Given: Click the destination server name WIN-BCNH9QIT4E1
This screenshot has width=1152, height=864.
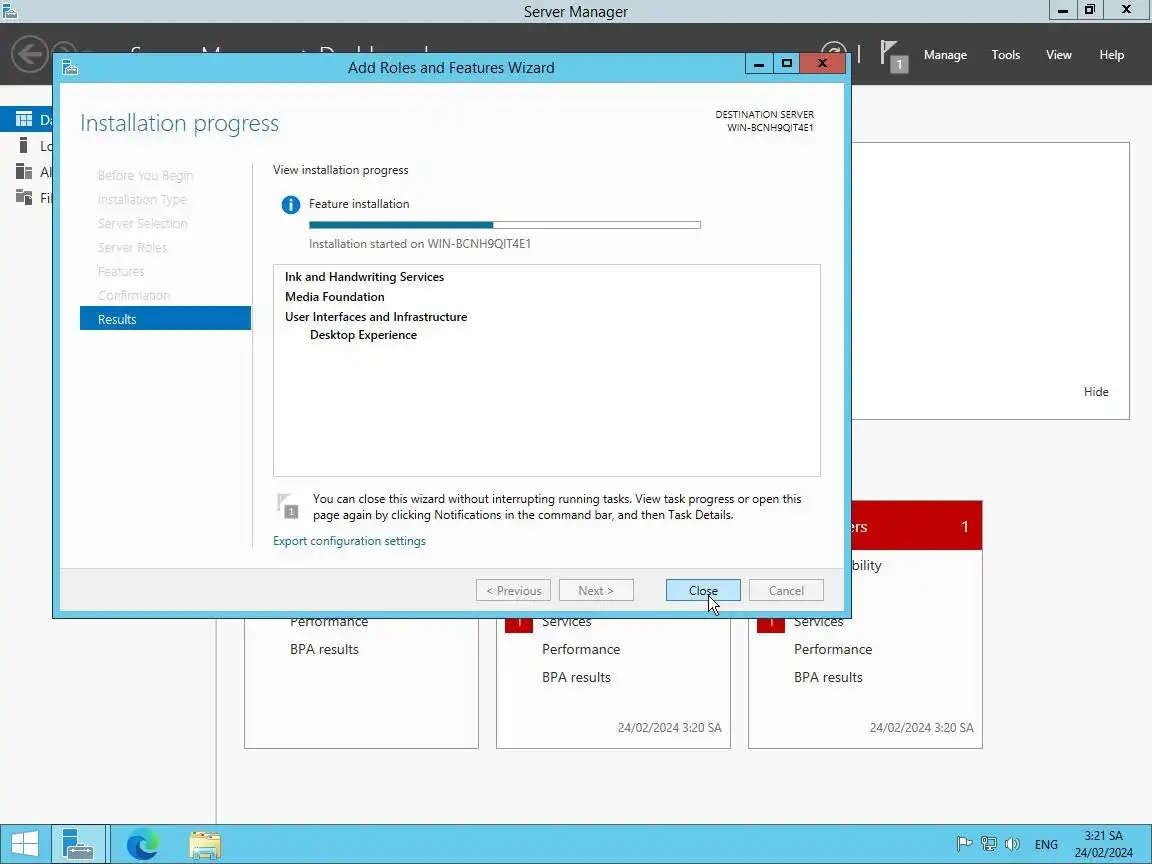Looking at the screenshot, I should pyautogui.click(x=770, y=128).
